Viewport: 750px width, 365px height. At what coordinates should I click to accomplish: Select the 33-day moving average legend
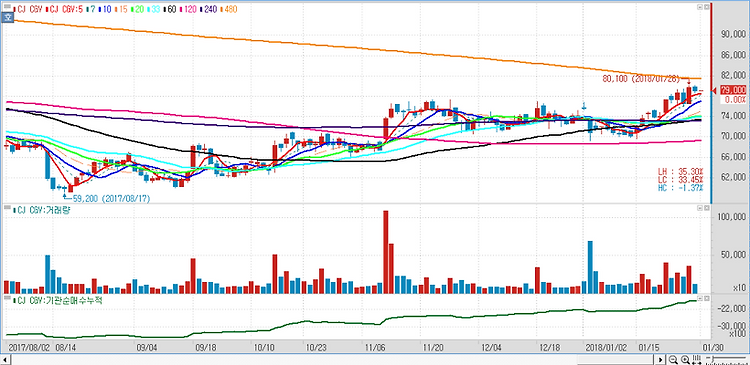154,9
